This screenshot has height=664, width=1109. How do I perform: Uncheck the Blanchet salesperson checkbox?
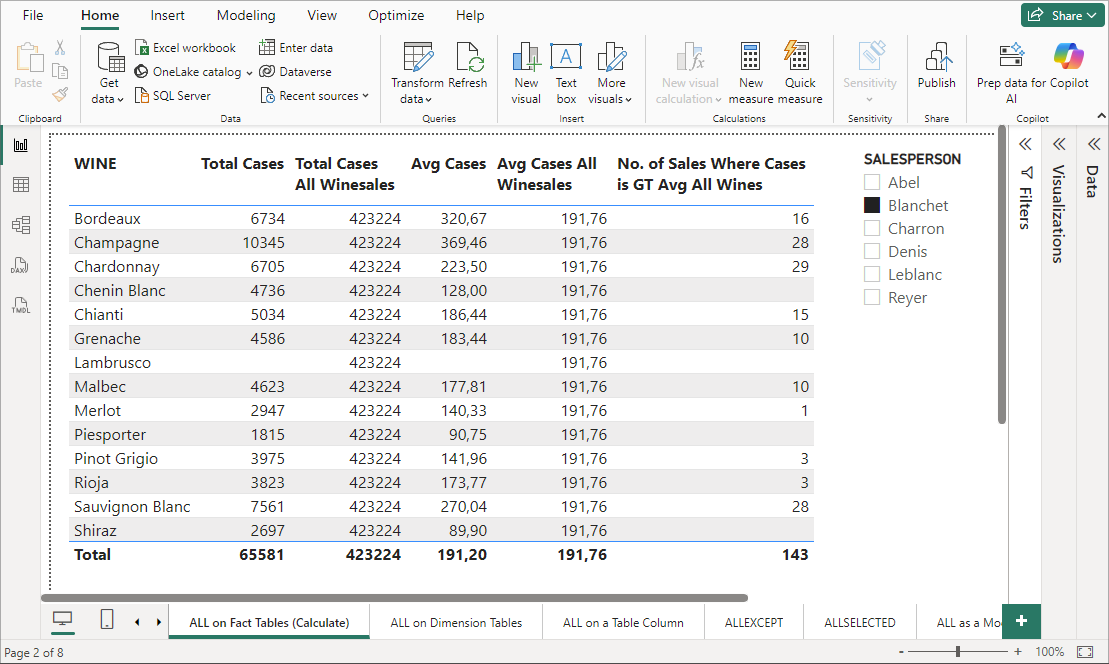pos(872,206)
